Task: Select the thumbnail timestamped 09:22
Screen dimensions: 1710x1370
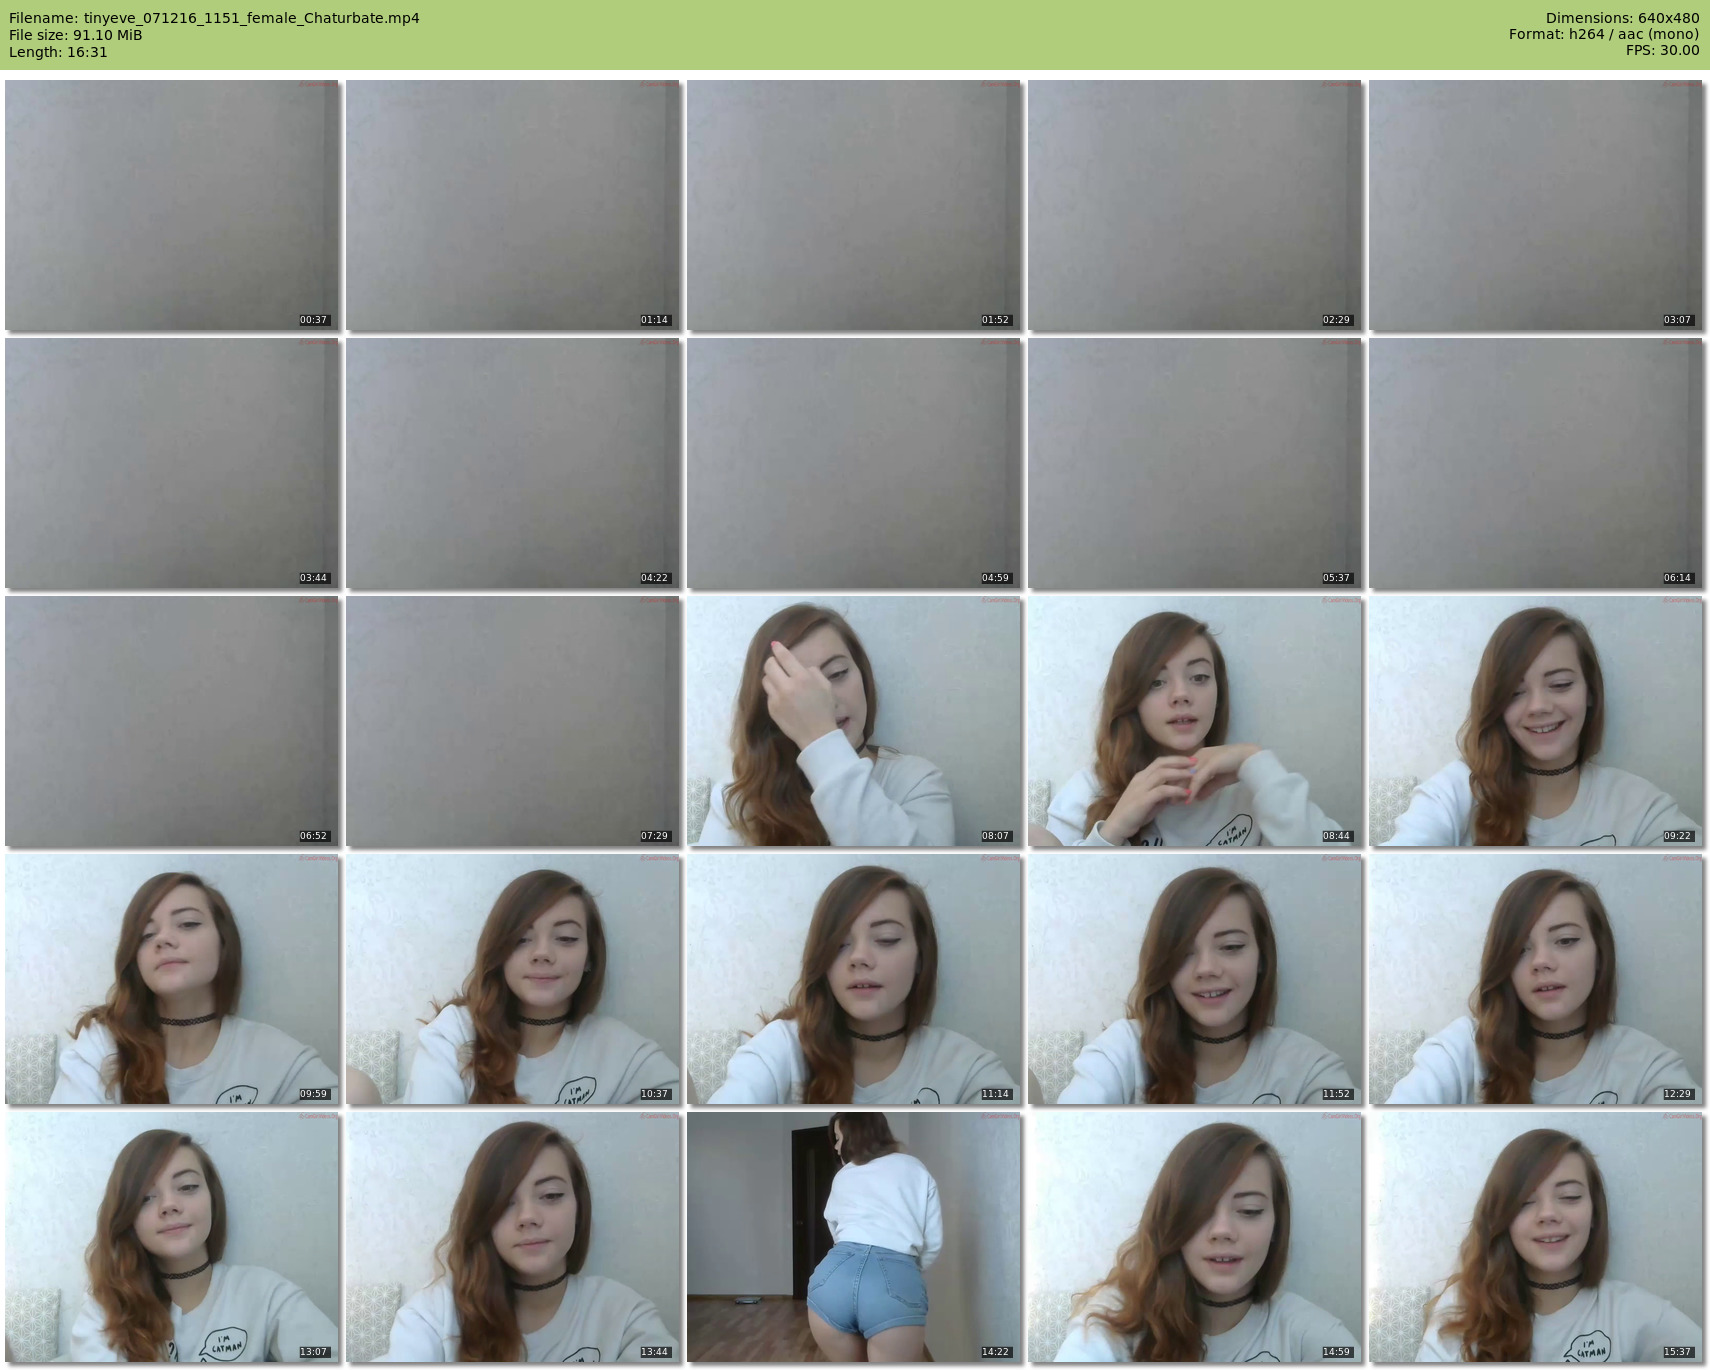Action: tap(1536, 721)
